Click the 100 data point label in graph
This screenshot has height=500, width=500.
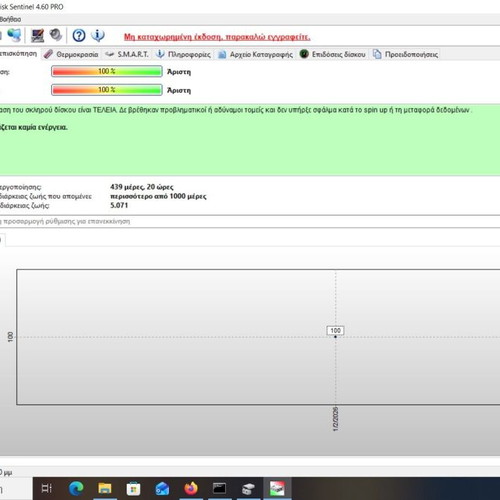click(335, 330)
